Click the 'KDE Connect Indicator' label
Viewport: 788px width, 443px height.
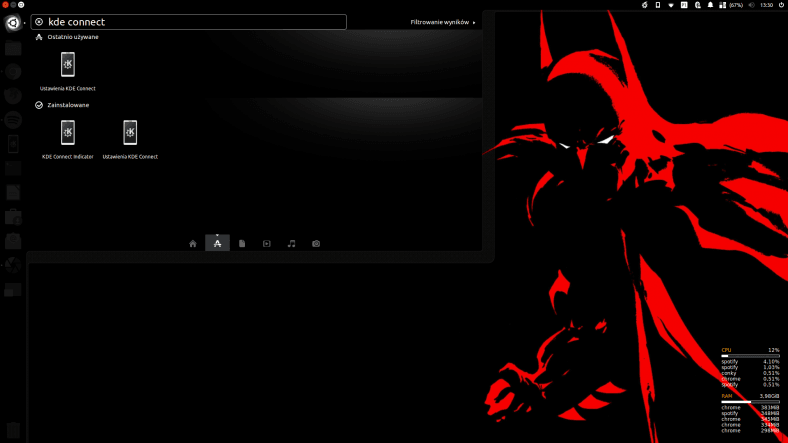pos(68,157)
